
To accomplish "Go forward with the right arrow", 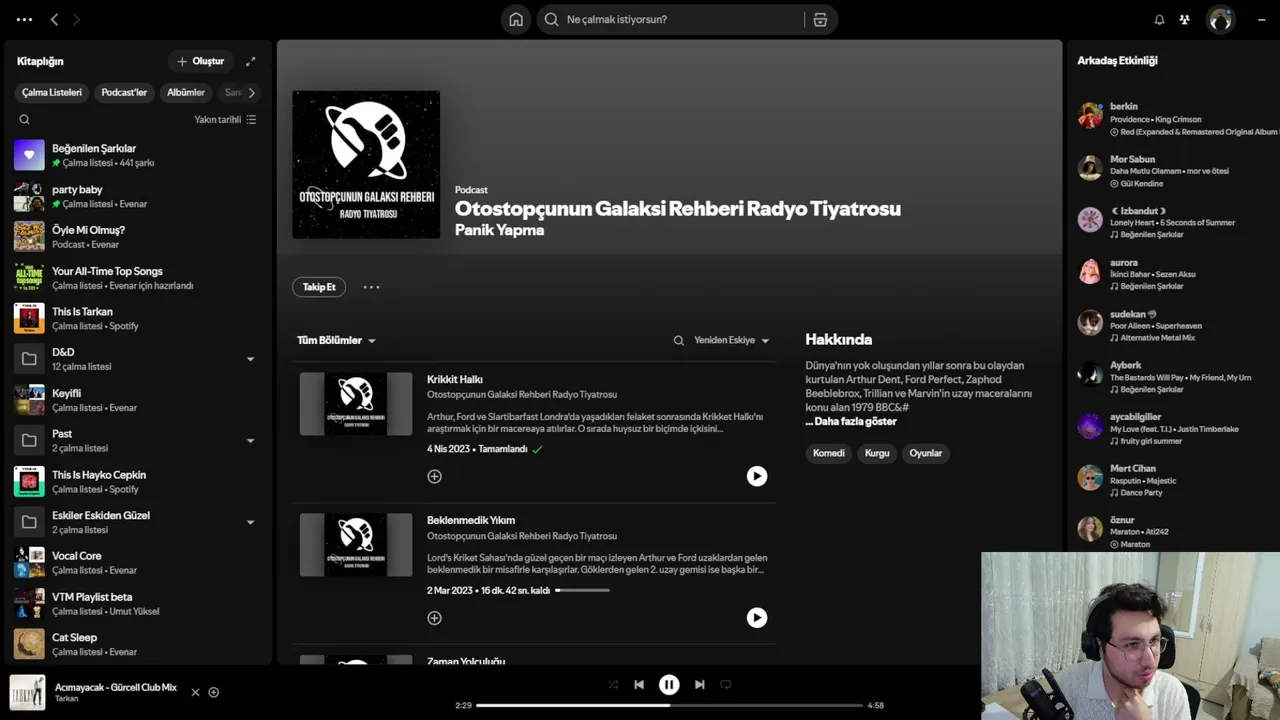I will point(76,19).
